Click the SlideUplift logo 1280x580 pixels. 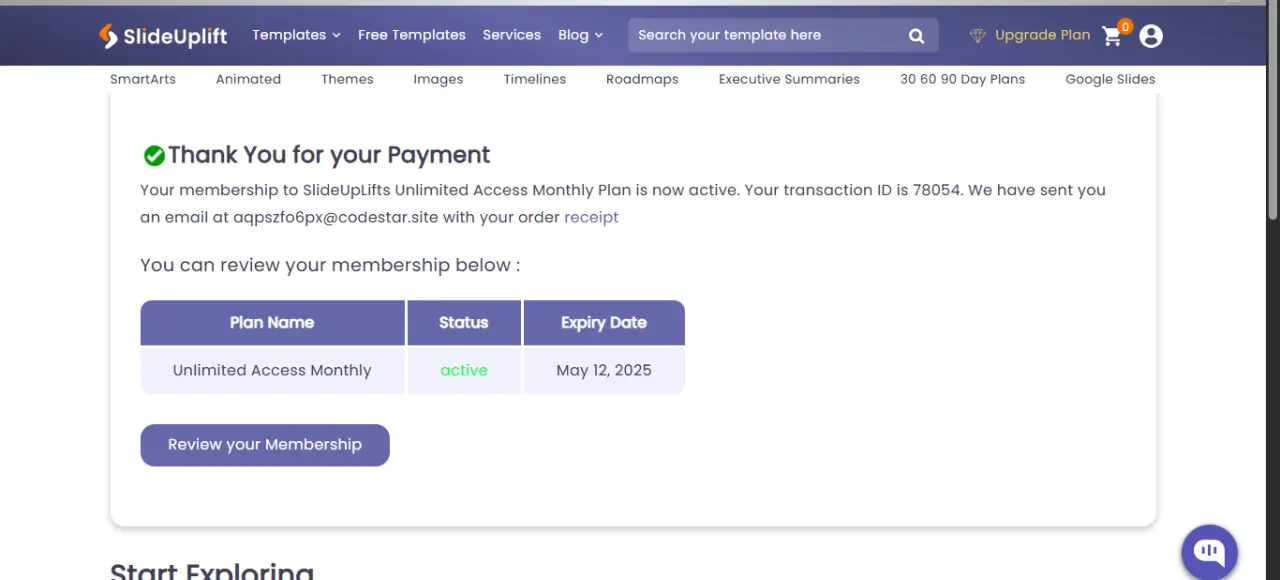coord(163,36)
